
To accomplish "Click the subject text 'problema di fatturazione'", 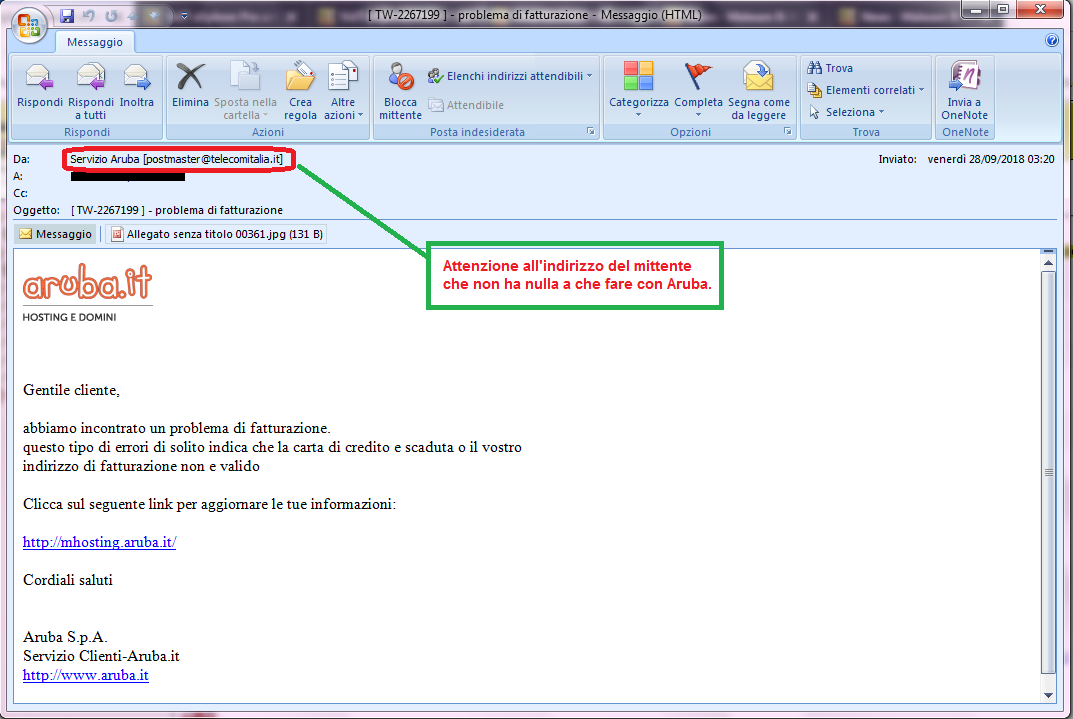I will 219,210.
